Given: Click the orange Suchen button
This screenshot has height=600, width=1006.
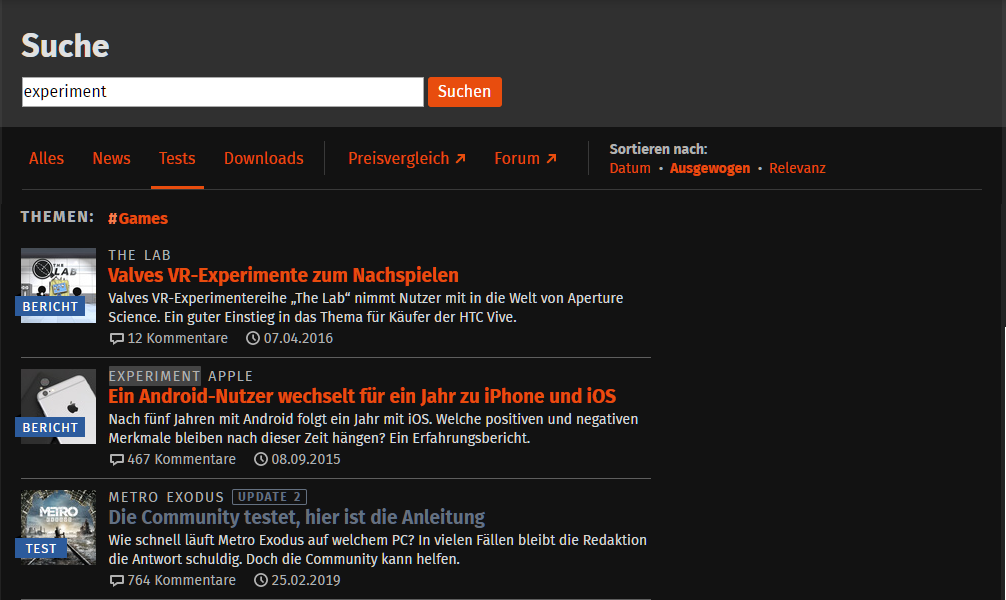Looking at the screenshot, I should [465, 92].
